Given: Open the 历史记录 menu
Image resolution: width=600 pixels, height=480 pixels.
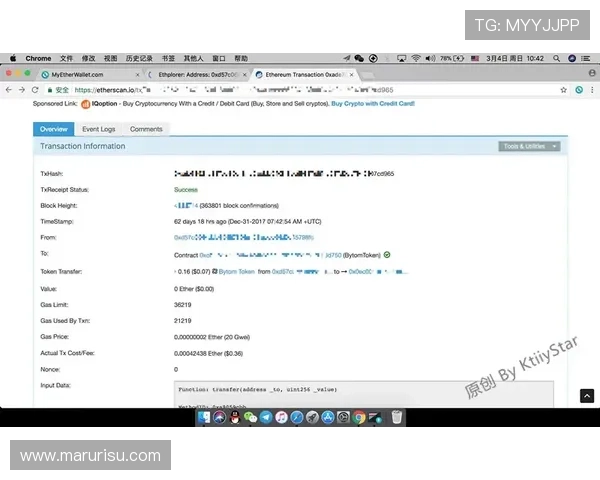Looking at the screenshot, I should (139, 58).
